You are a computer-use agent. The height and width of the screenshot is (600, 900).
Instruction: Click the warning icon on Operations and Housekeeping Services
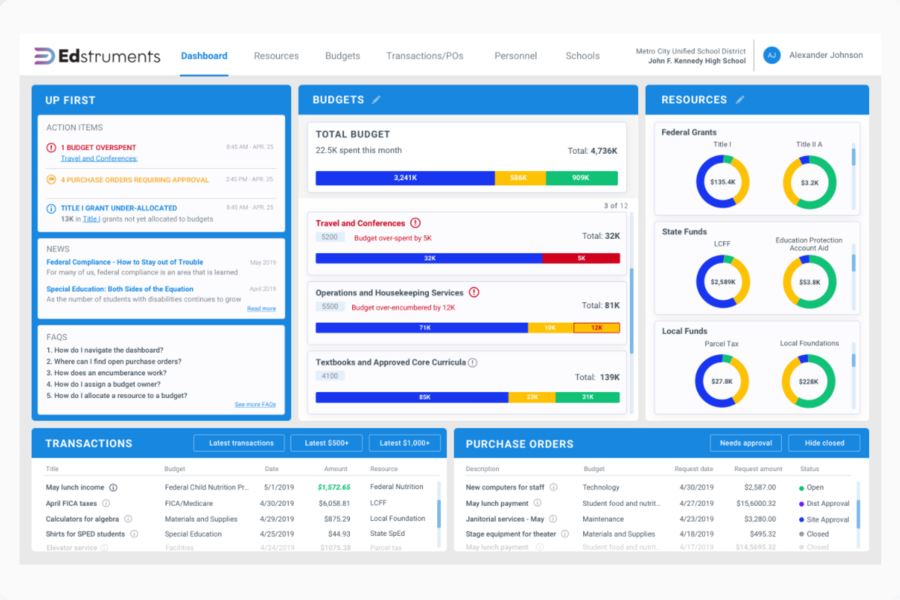(474, 292)
